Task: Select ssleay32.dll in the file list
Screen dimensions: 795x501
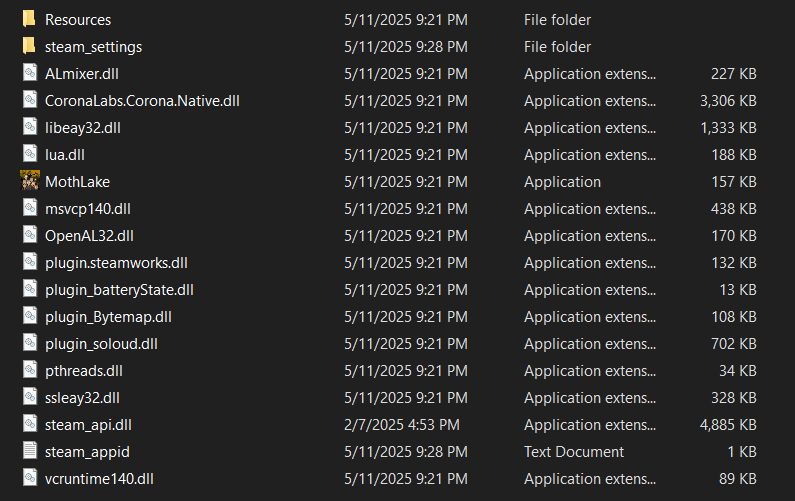Action: click(82, 398)
